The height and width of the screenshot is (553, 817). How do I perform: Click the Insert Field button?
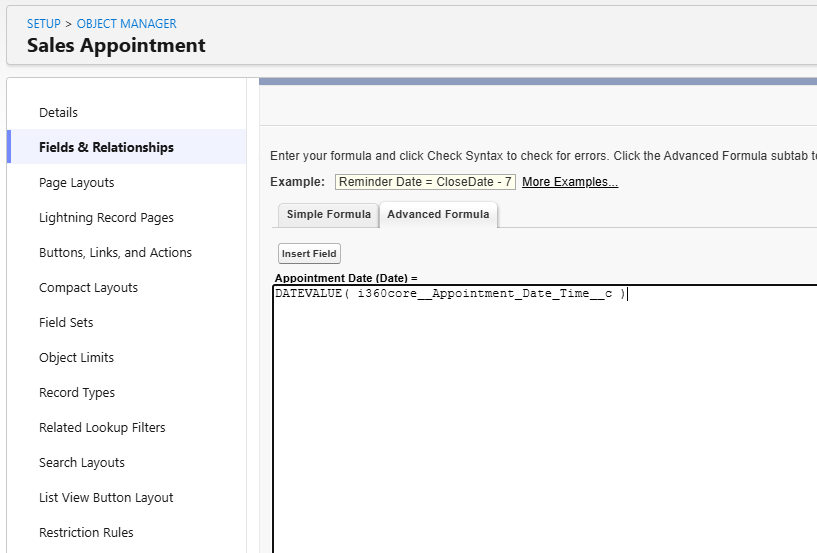309,254
